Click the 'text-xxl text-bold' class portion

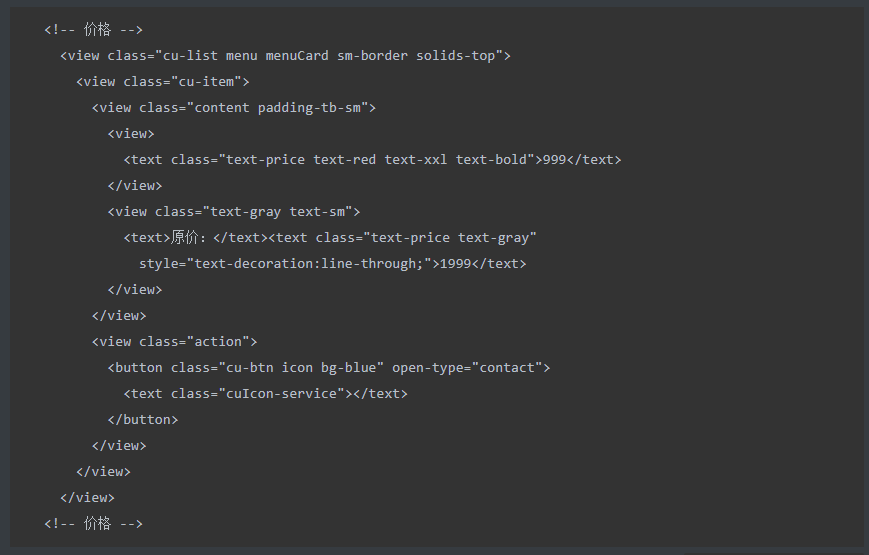456,160
